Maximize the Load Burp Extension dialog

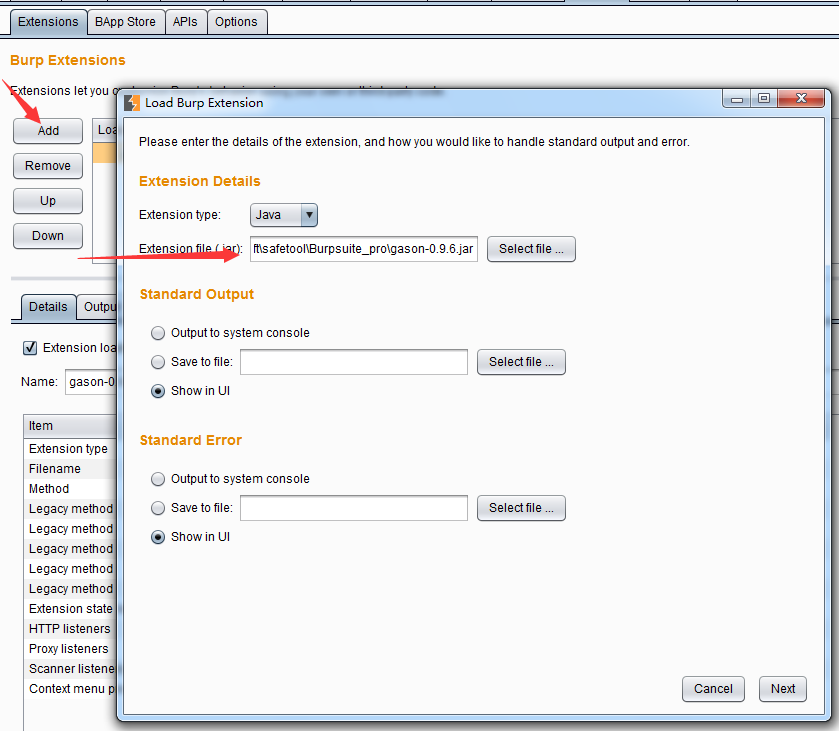pyautogui.click(x=764, y=99)
